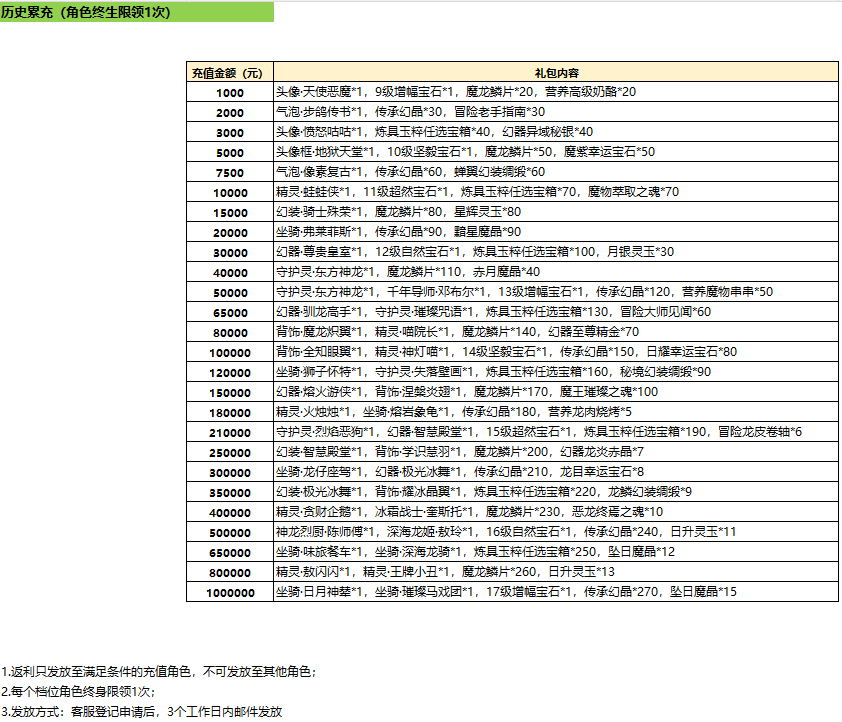
Task: Click the note about 发放方式 mail delivery
Action: 142,712
